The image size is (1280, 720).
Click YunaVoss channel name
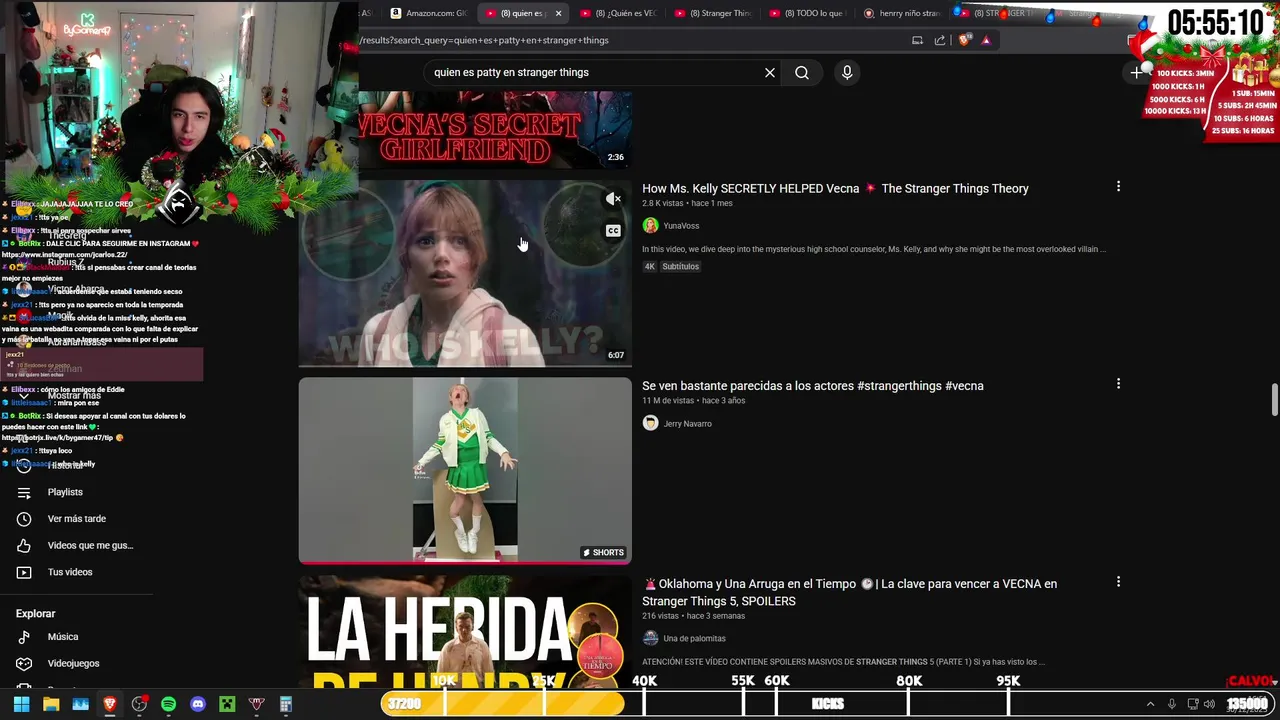[x=681, y=226]
